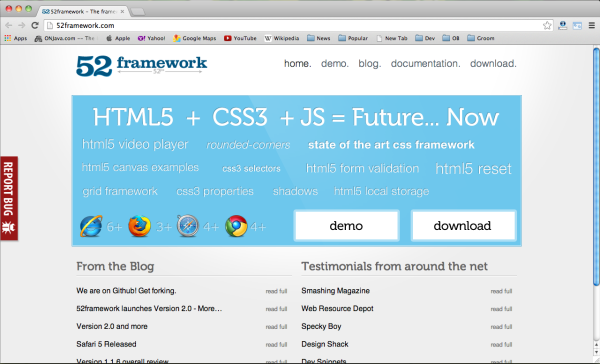Bookmark this page with the star icon
Viewport: 600px width, 364px height.
coord(547,26)
